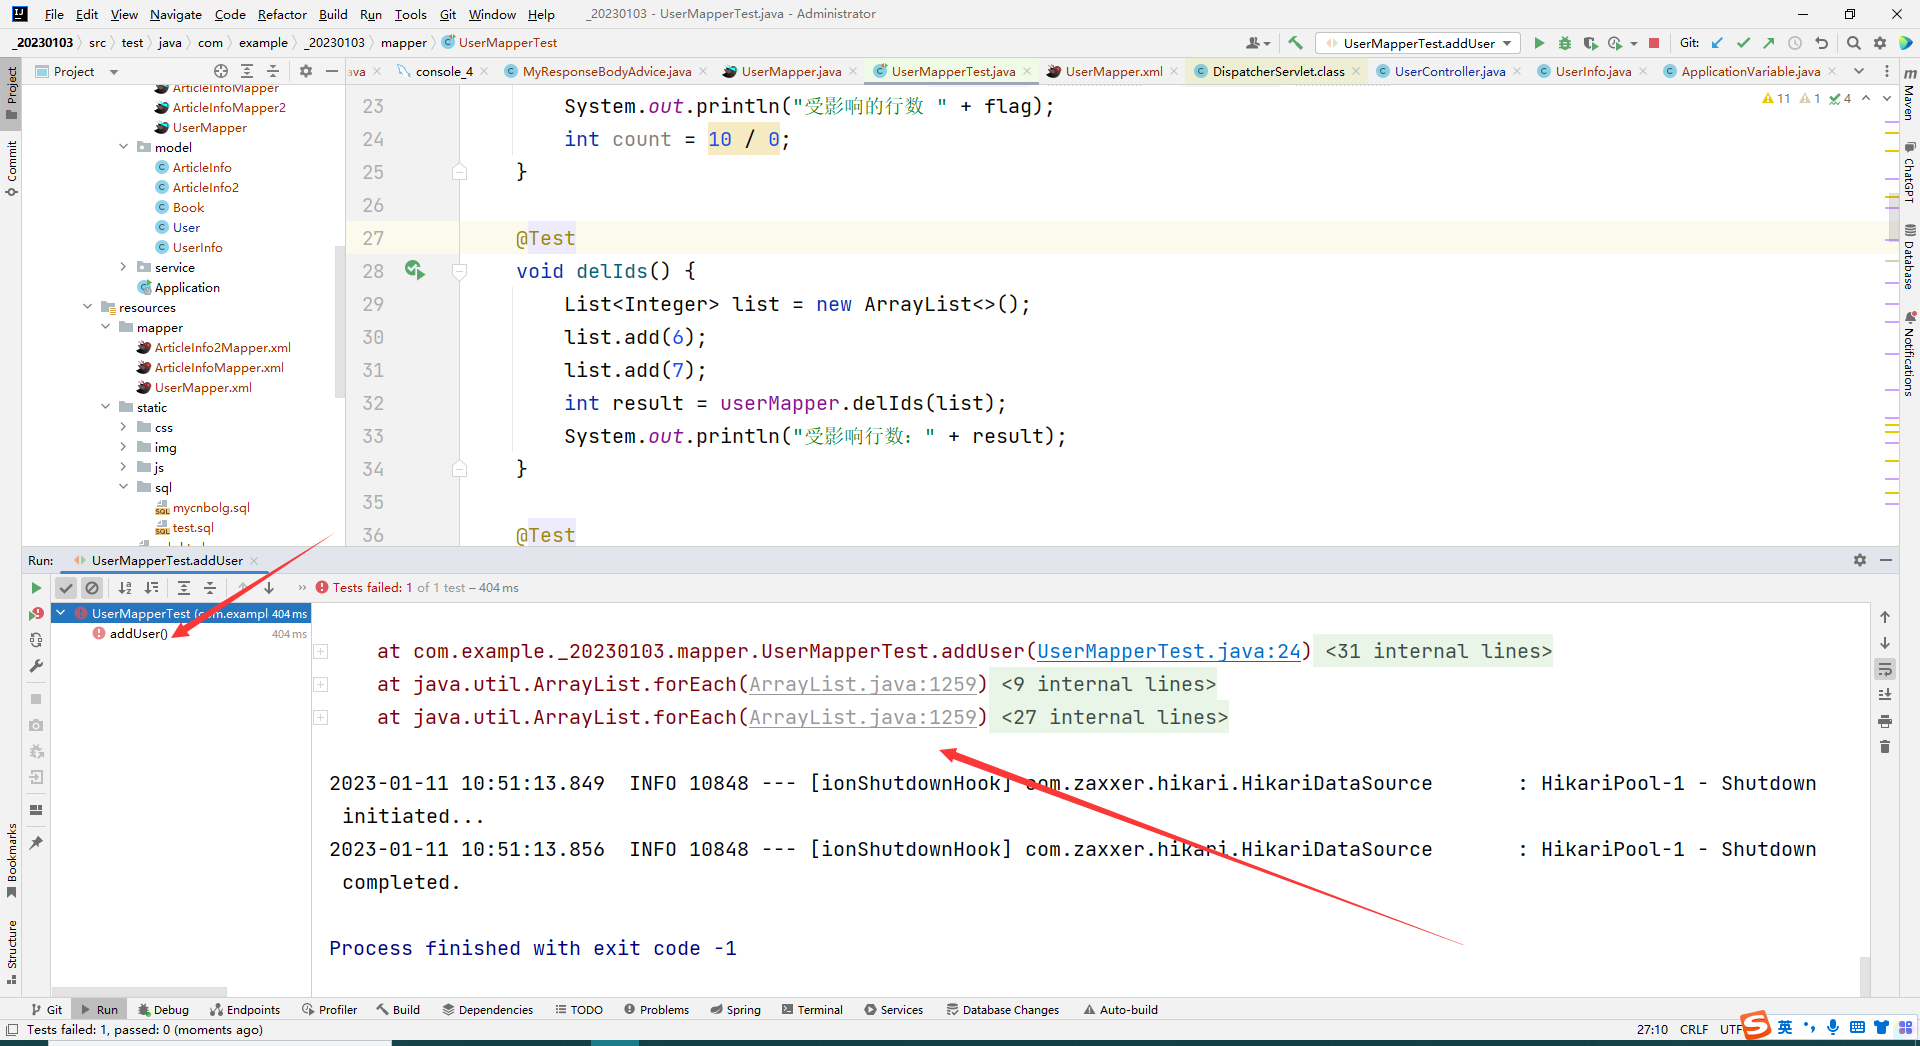
Task: Toggle show ignored tests filter
Action: (92, 588)
